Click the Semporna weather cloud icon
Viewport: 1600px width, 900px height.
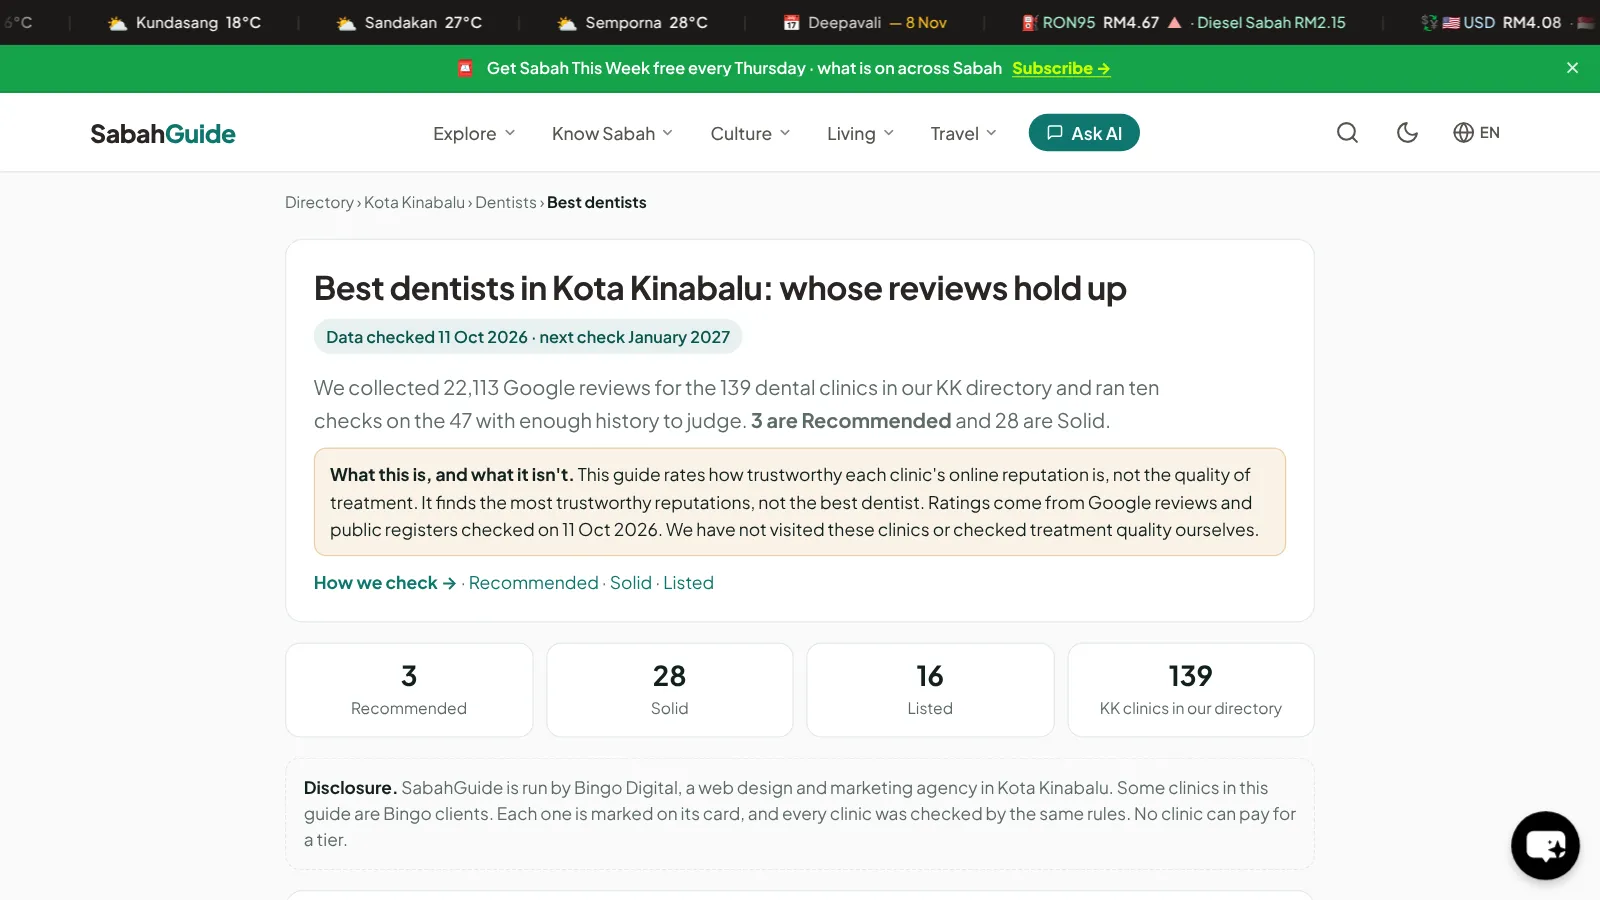[567, 23]
